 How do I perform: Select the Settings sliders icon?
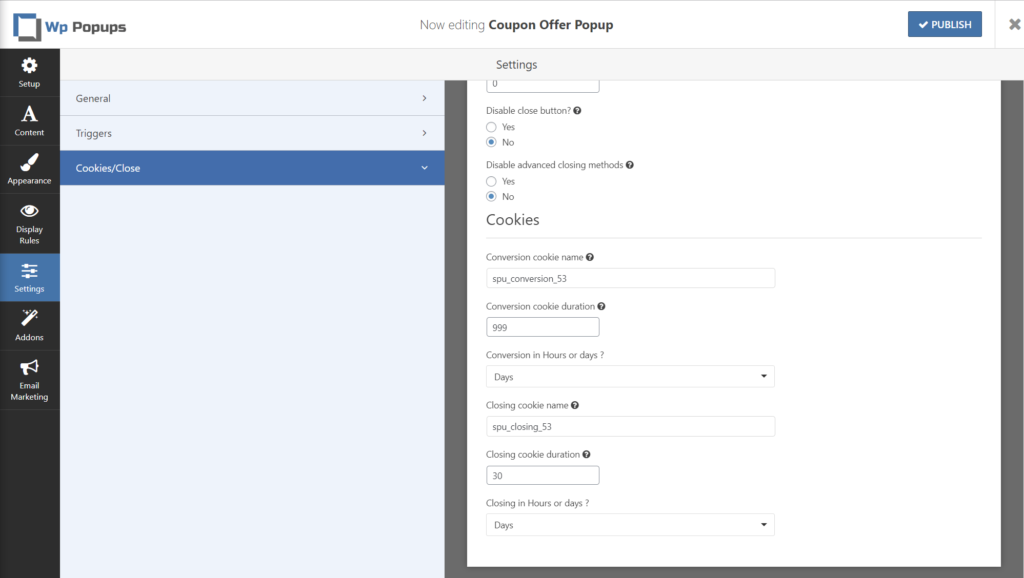coord(29,271)
